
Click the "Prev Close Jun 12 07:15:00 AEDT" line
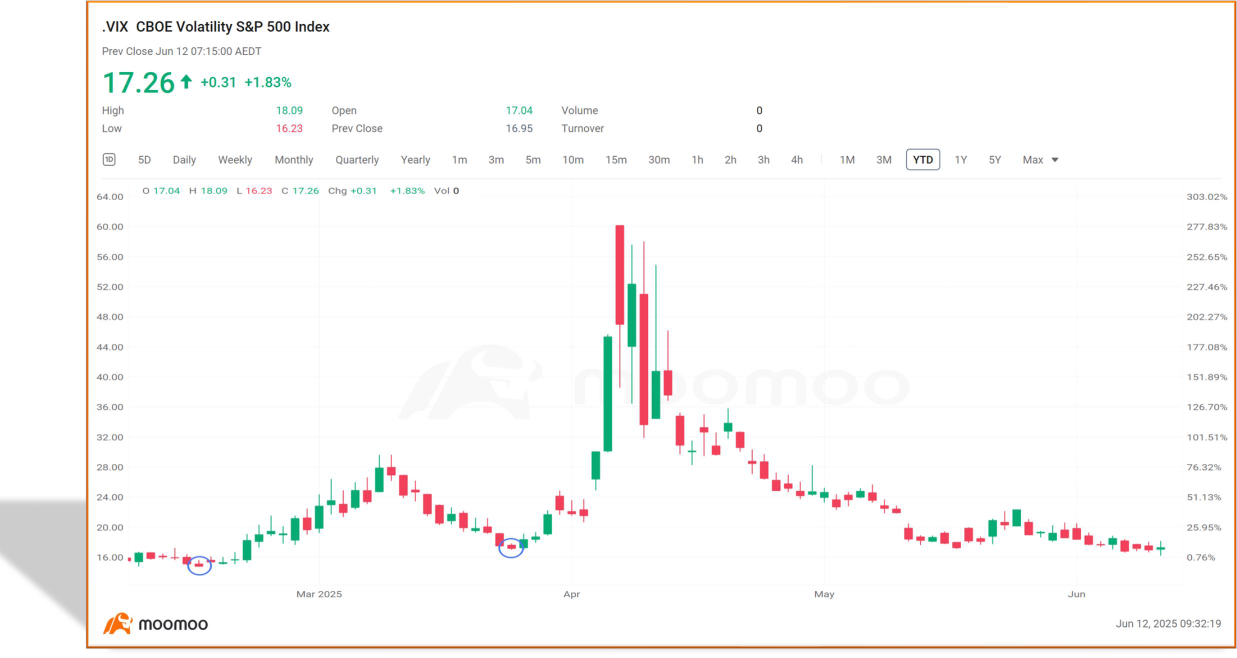182,51
